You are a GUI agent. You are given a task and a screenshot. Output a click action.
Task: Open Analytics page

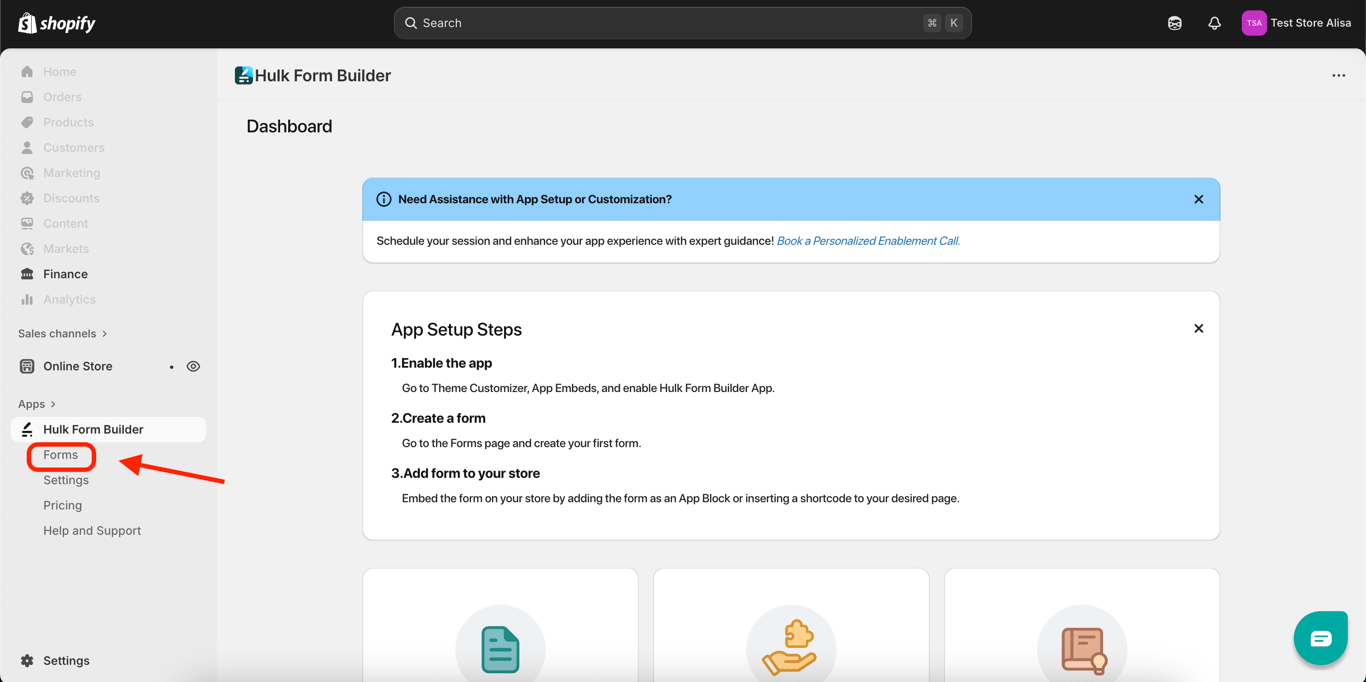click(69, 299)
